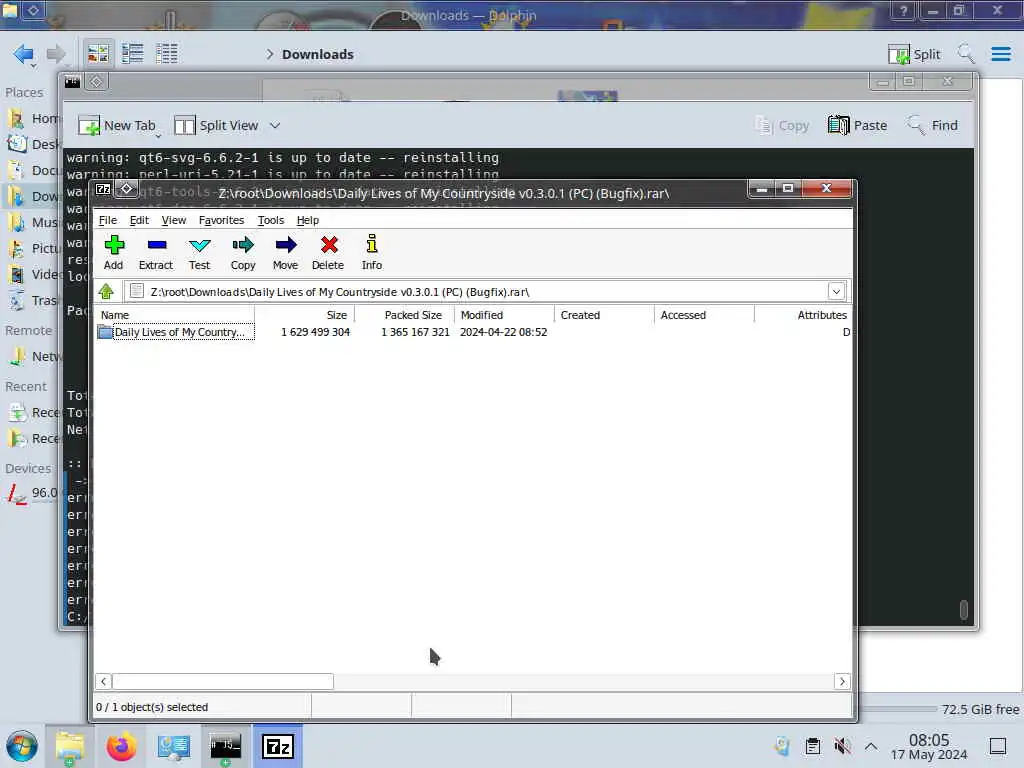The width and height of the screenshot is (1024, 768).
Task: Click the 7-Zip window system menu icon
Action: tap(103, 189)
